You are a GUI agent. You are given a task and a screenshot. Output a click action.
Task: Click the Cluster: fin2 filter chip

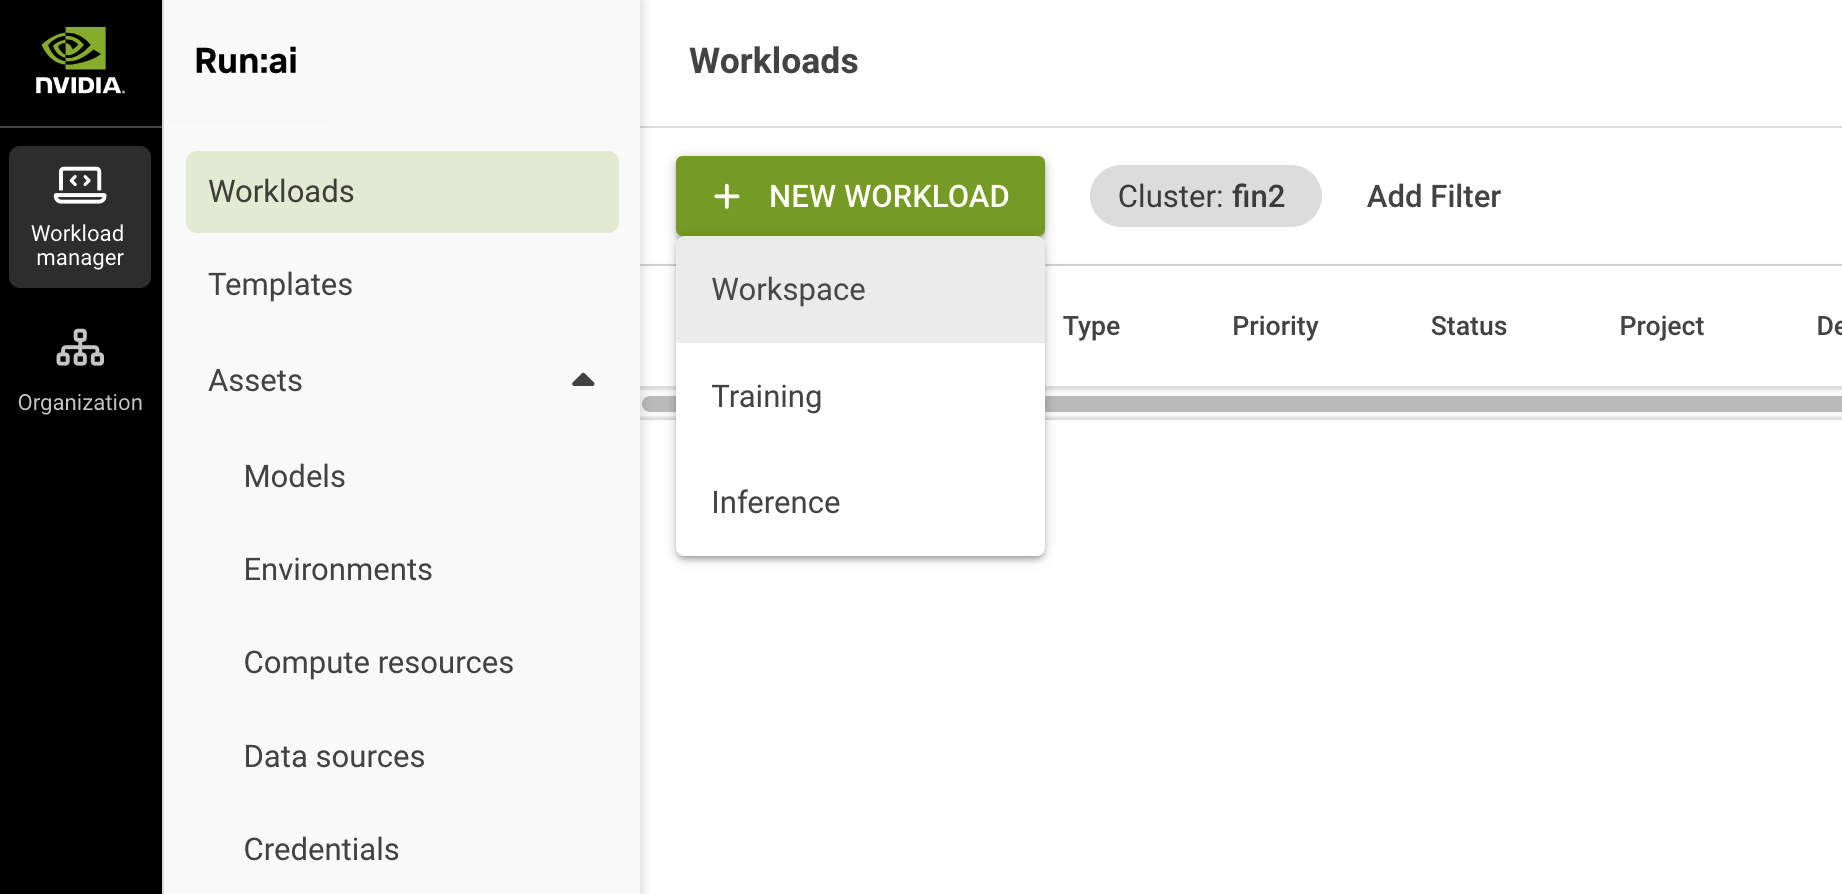(1205, 196)
